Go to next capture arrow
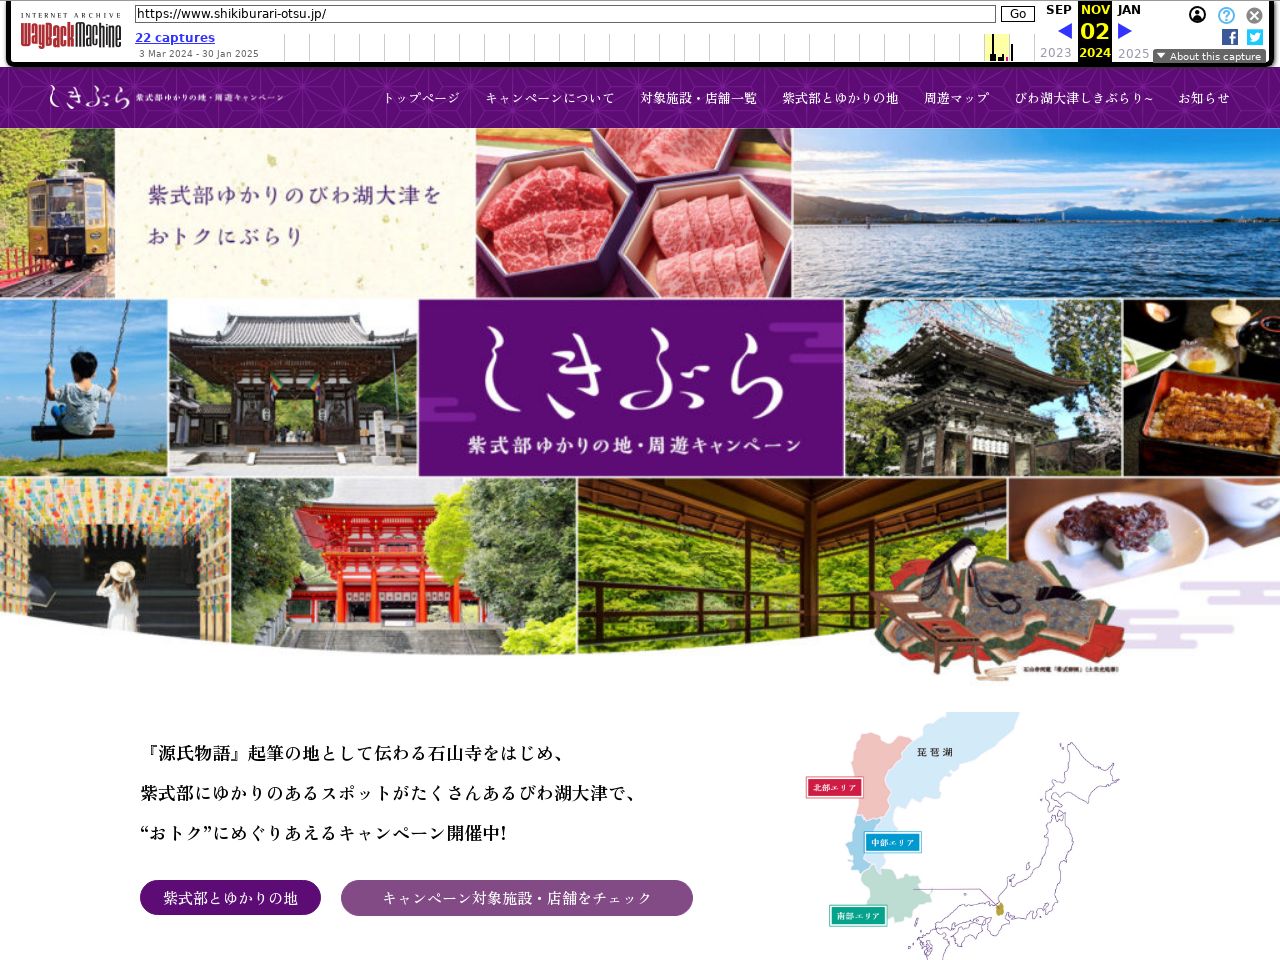1280x960 pixels. (1125, 31)
